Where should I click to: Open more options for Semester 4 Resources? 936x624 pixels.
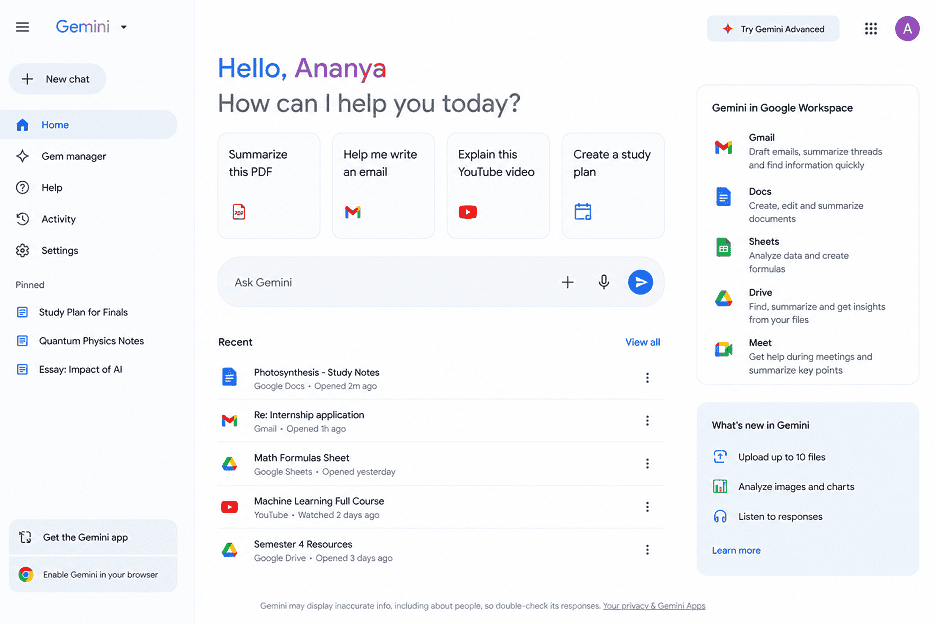click(647, 550)
